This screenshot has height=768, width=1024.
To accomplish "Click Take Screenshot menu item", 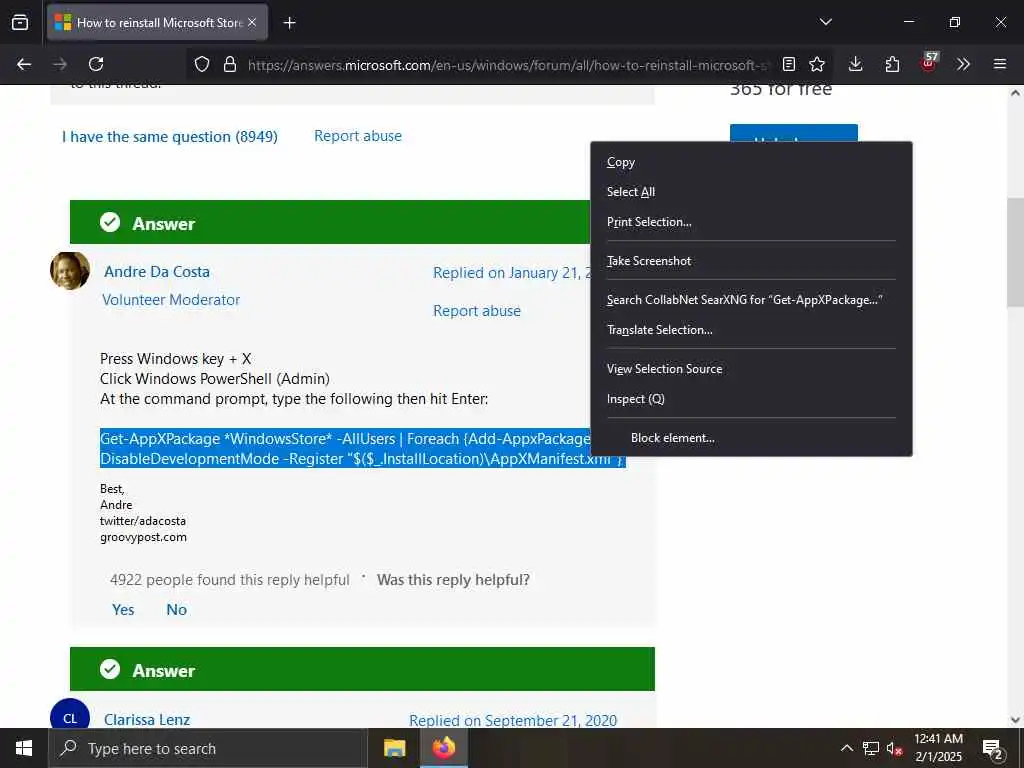I will coord(751,261).
